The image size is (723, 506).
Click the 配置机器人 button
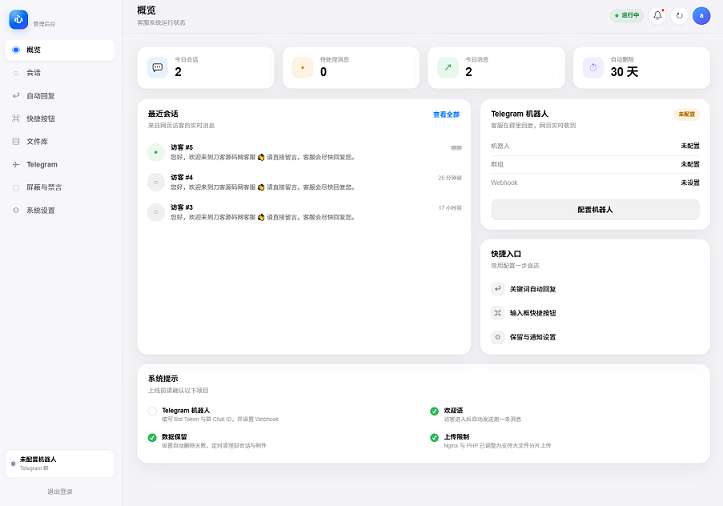click(x=595, y=209)
